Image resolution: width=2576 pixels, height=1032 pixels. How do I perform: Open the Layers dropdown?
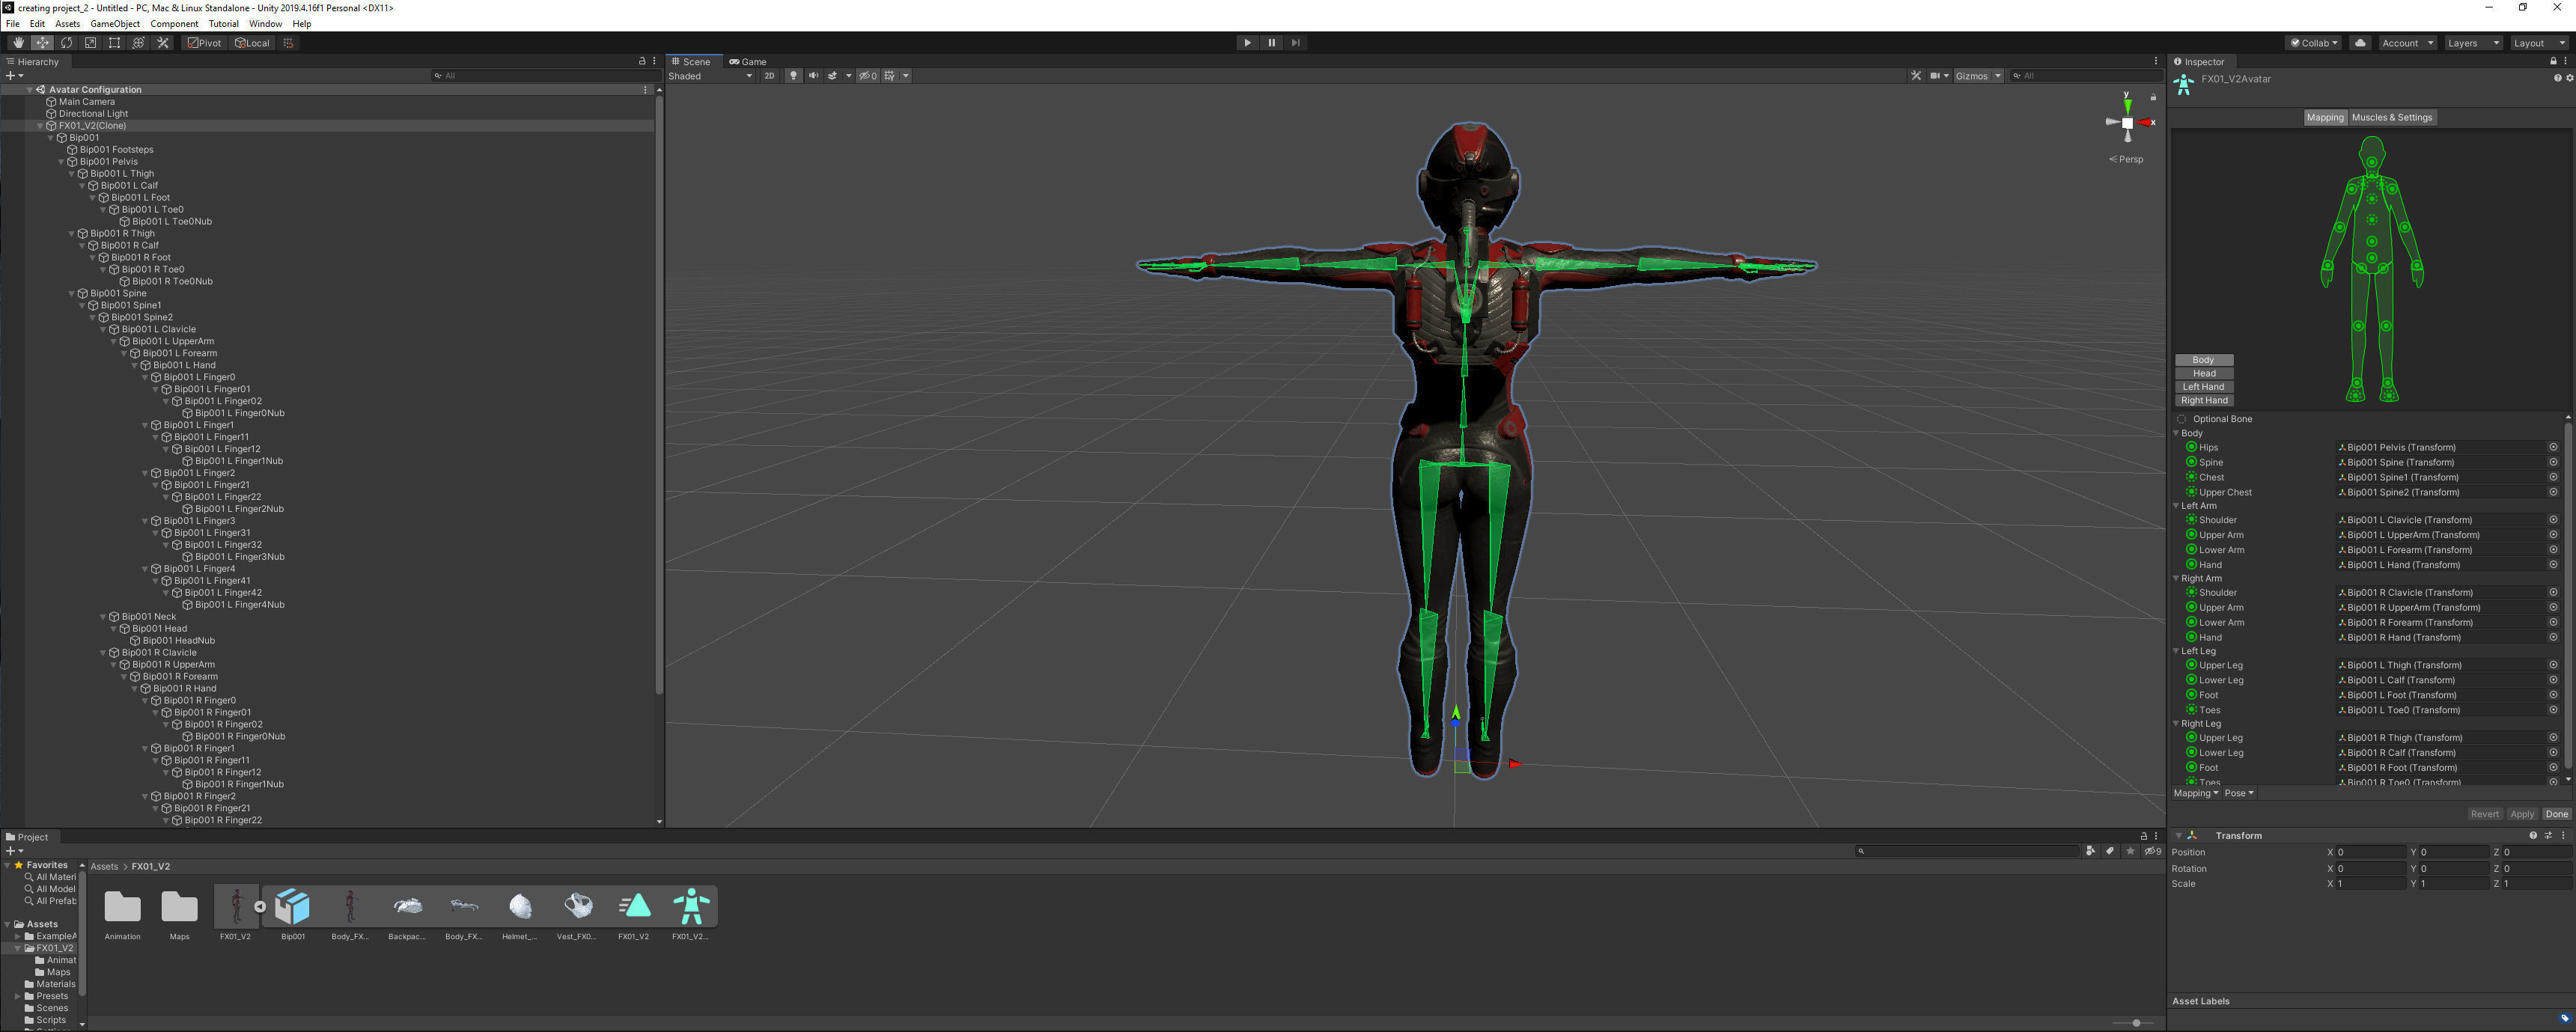point(2472,43)
